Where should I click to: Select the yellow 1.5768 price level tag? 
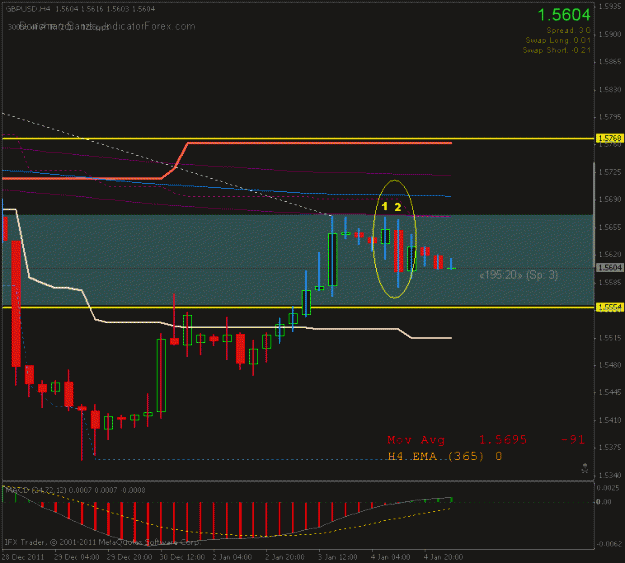click(609, 138)
